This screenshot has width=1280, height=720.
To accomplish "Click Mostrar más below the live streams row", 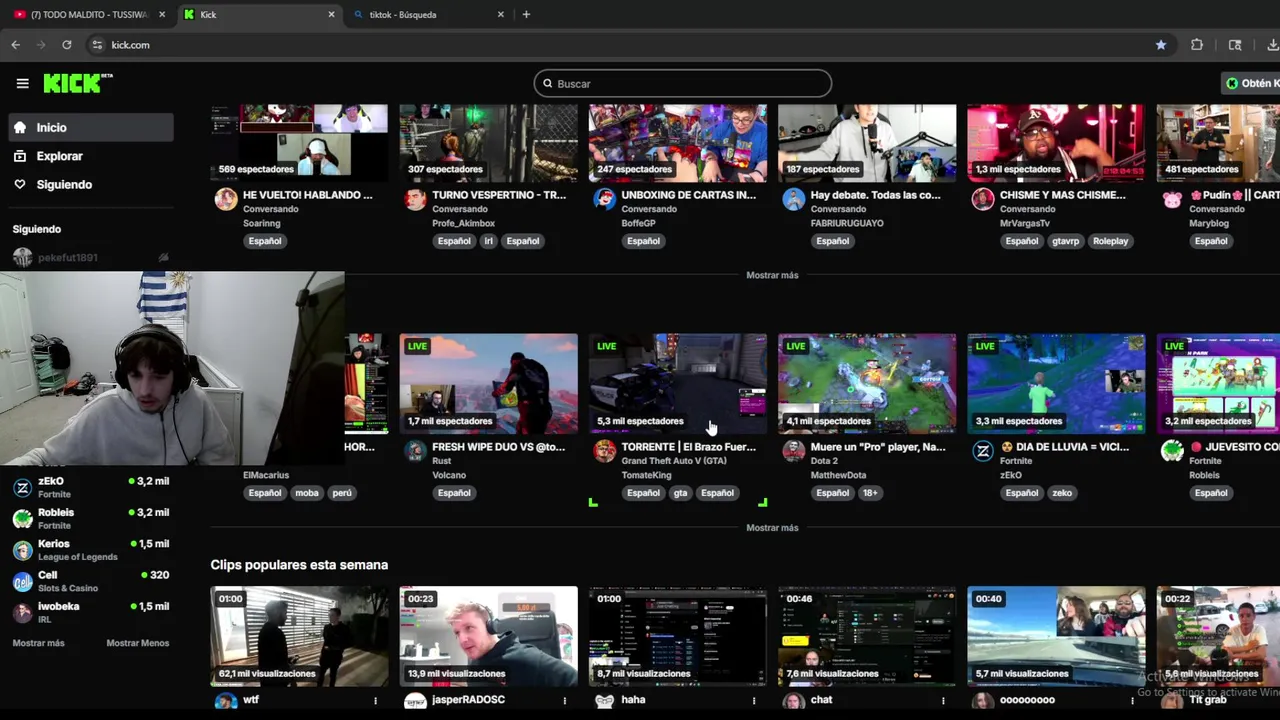I will coord(772,528).
